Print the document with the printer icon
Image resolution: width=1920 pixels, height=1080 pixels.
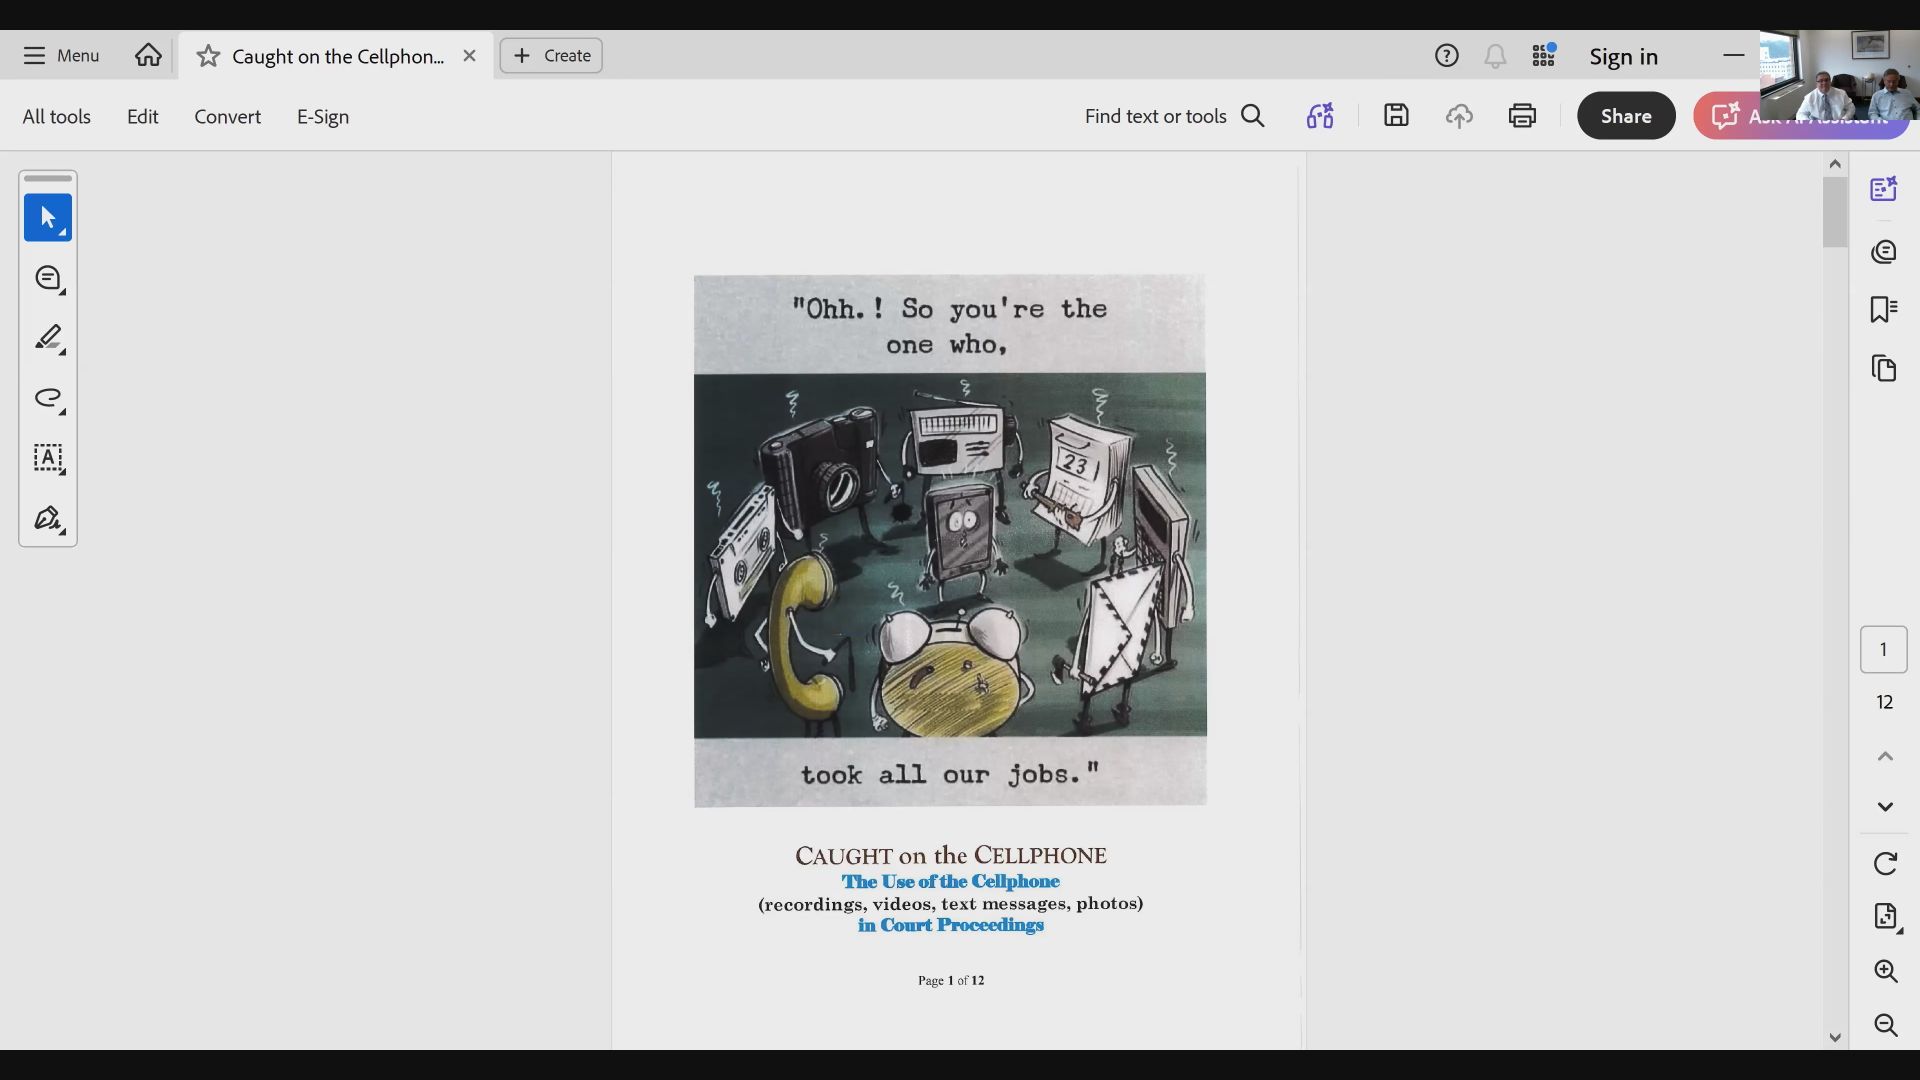[x=1522, y=116]
